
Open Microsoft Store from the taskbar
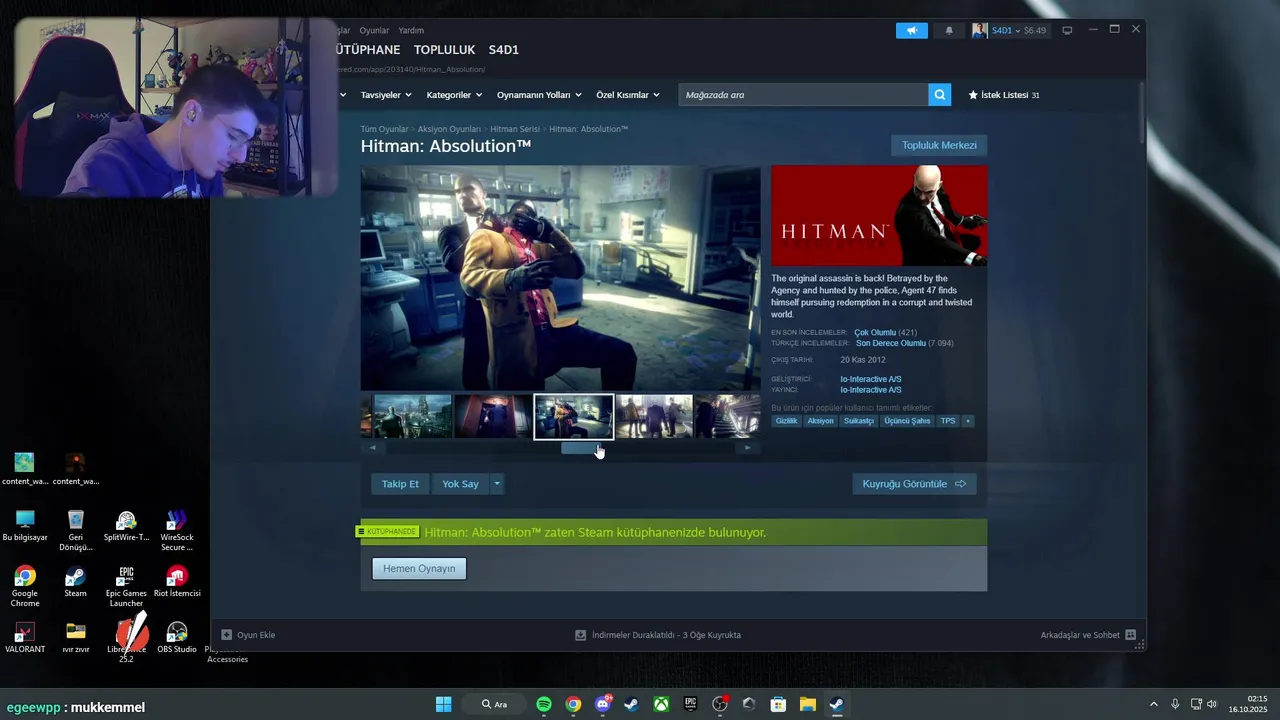[x=778, y=704]
